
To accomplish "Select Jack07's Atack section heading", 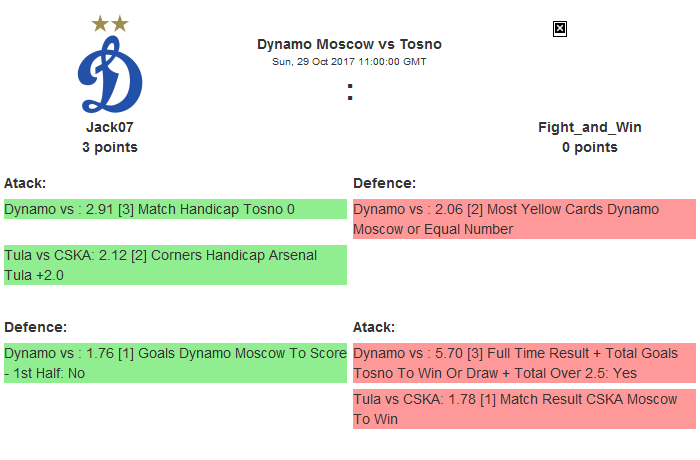I will 25,183.
